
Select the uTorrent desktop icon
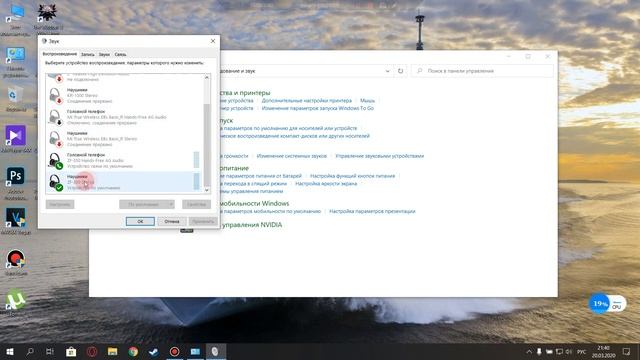pyautogui.click(x=16, y=300)
